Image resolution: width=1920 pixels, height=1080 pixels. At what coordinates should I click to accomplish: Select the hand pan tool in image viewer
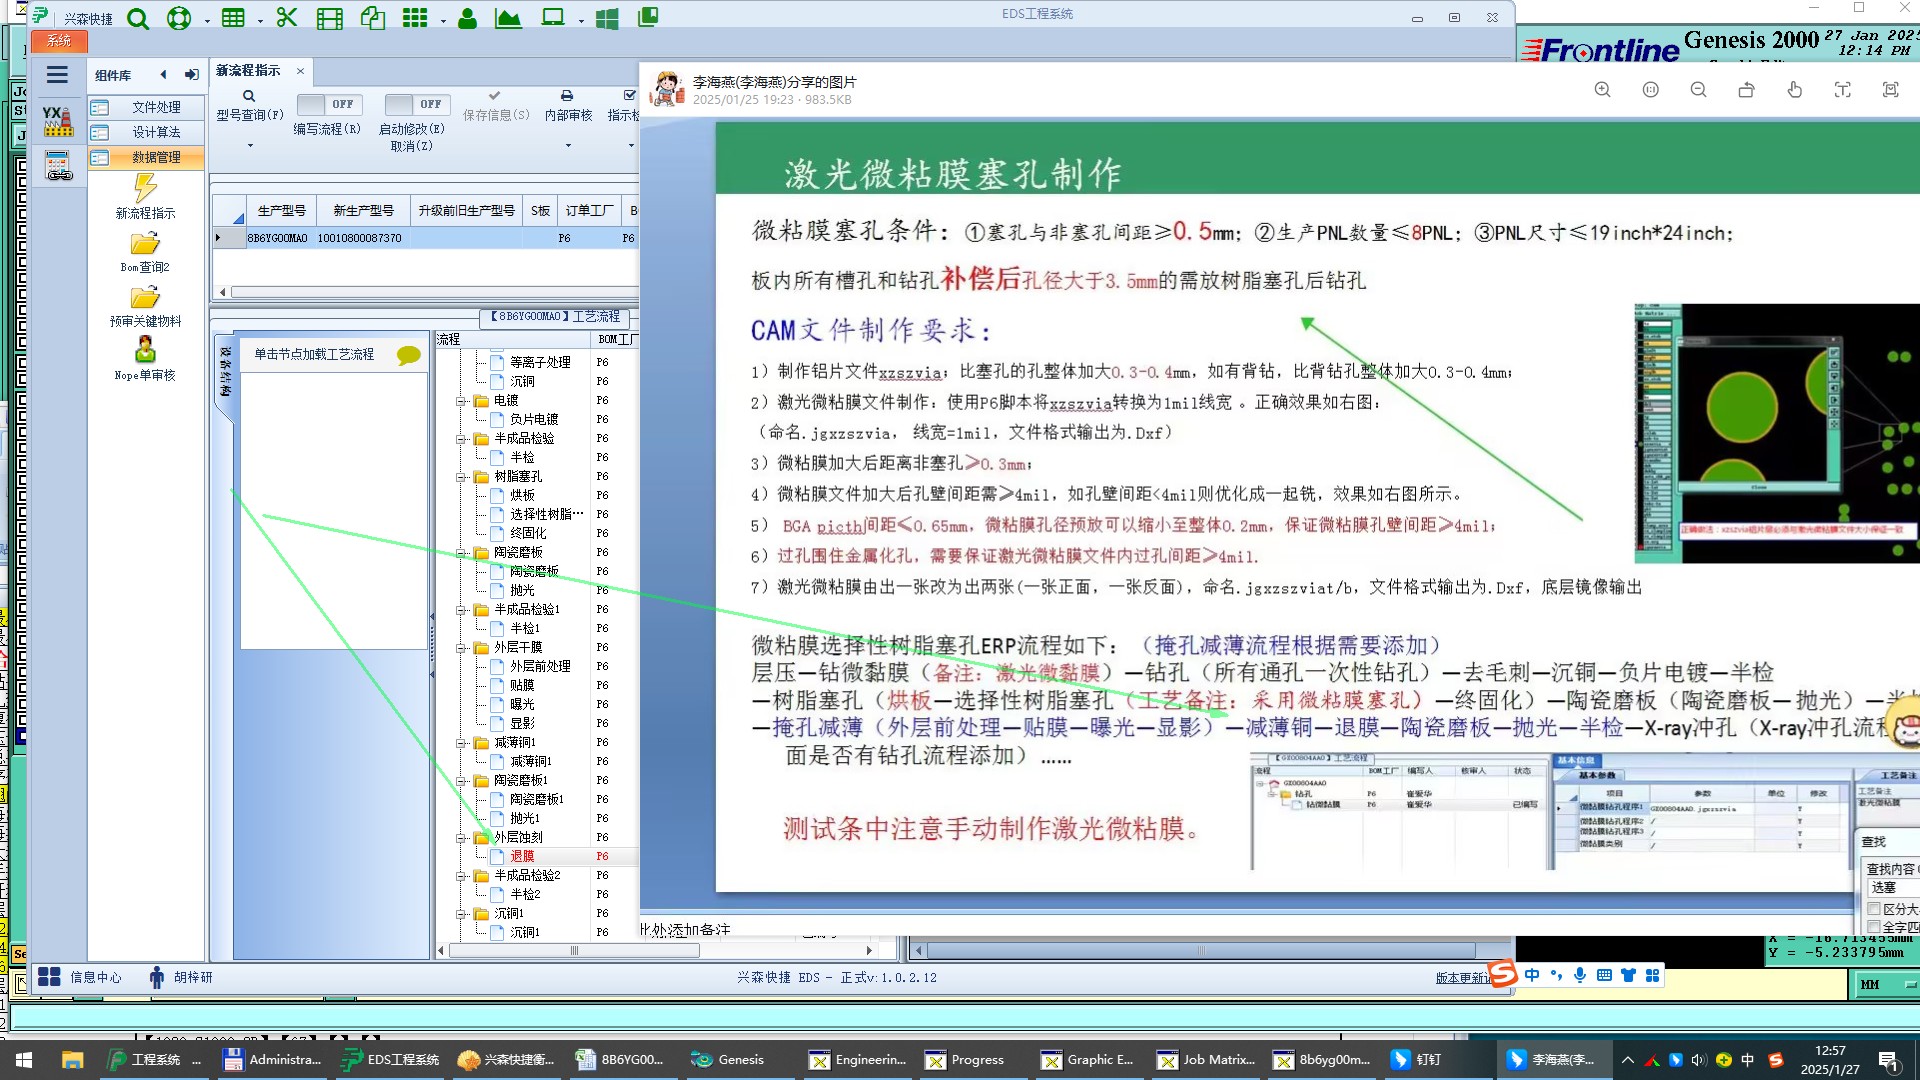[x=1794, y=90]
